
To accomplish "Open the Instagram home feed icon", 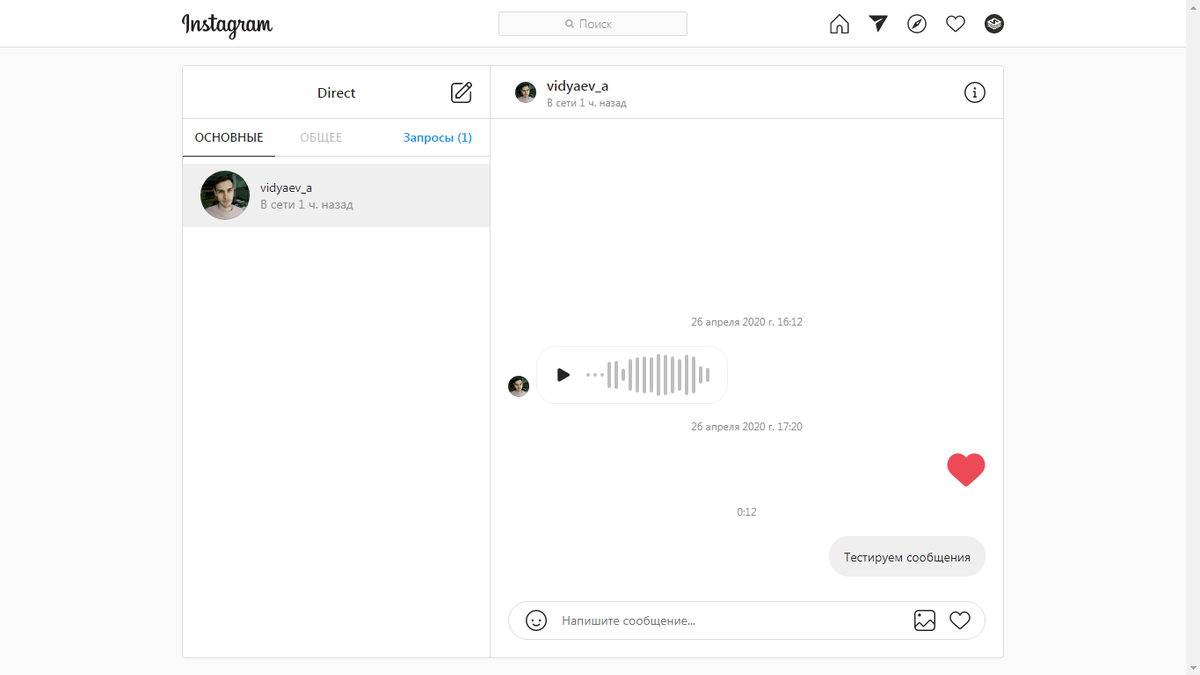I will (839, 24).
